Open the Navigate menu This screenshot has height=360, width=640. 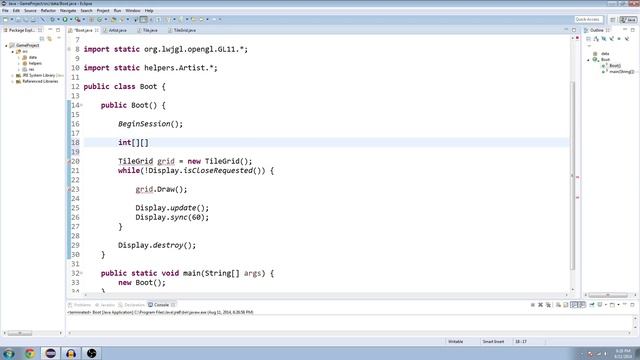coord(68,11)
